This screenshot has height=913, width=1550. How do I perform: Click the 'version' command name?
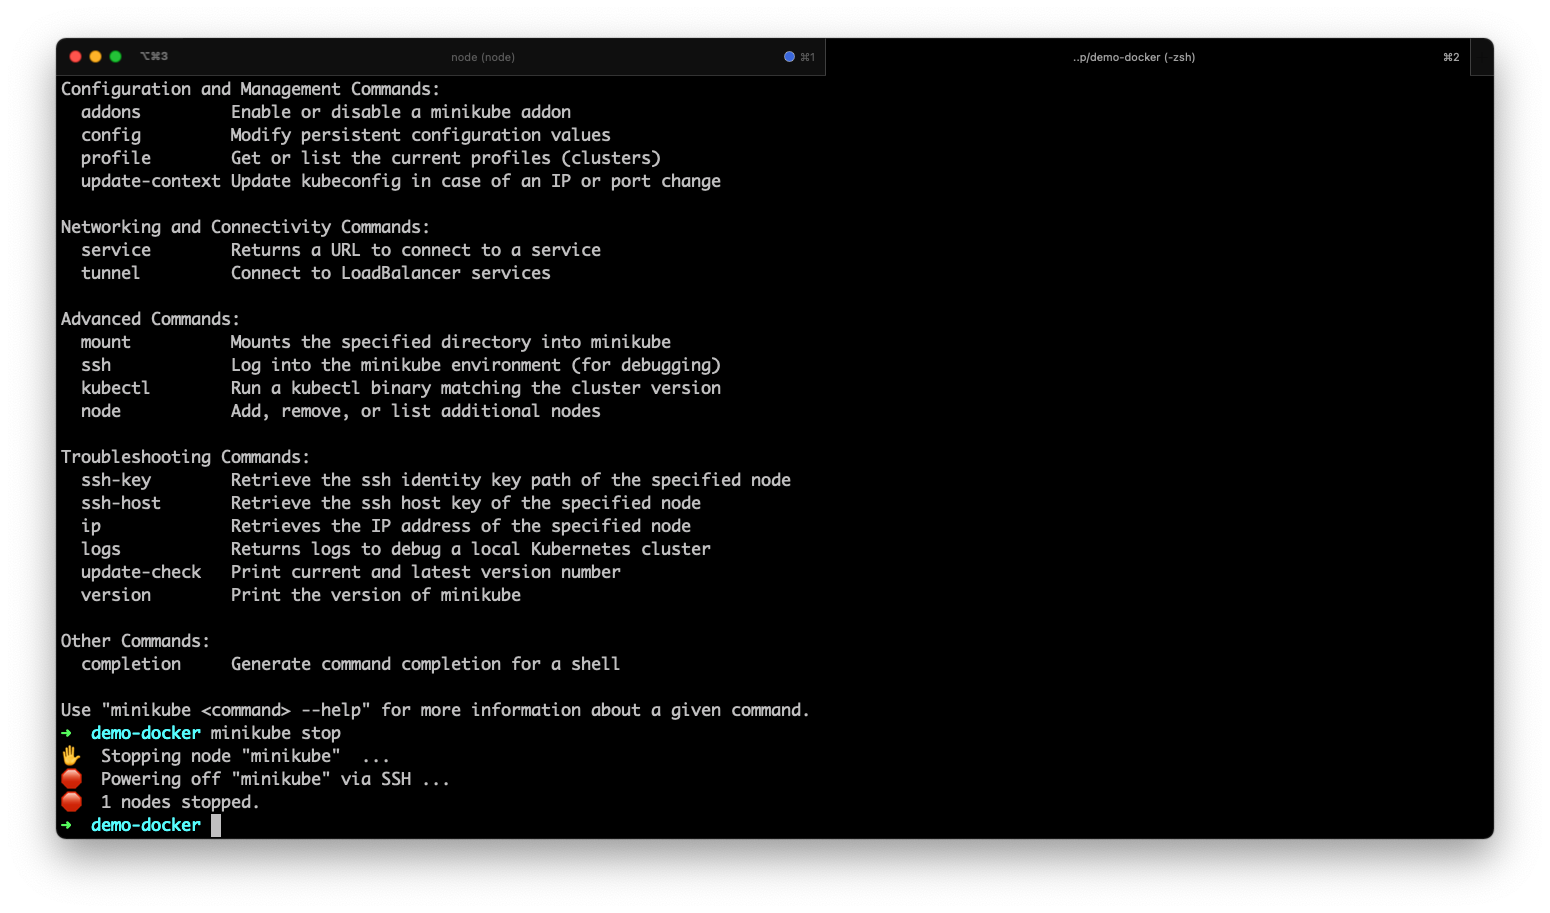pyautogui.click(x=116, y=595)
